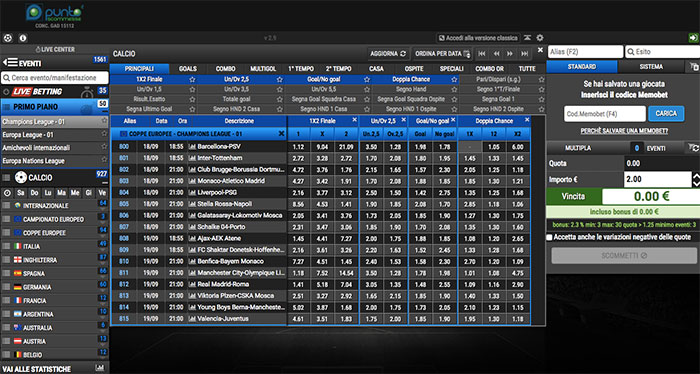Star the Amichevoli internazionali entry

point(104,147)
